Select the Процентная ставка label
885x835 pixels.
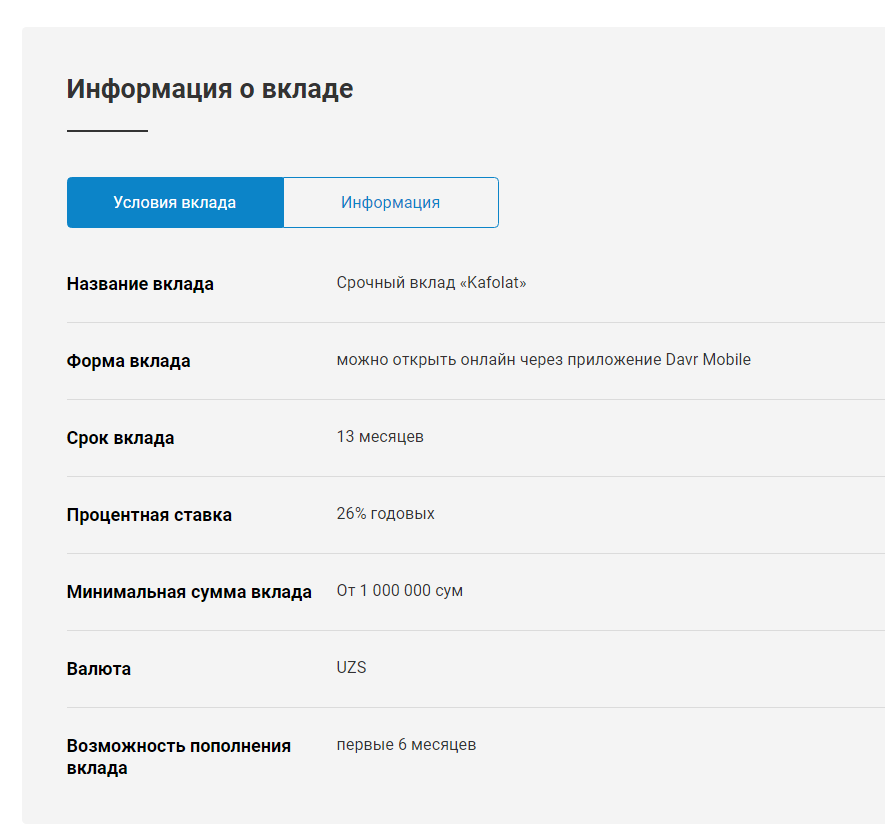tap(149, 515)
